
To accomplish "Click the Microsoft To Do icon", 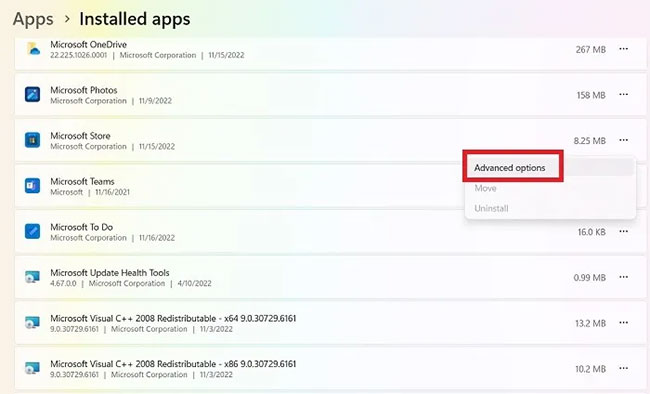I will 32,231.
